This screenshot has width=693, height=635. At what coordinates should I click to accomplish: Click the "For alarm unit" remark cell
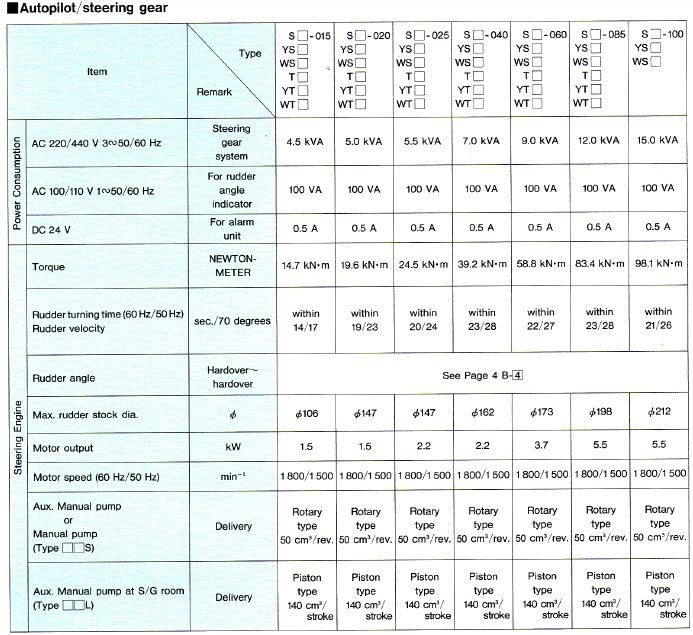click(x=232, y=229)
